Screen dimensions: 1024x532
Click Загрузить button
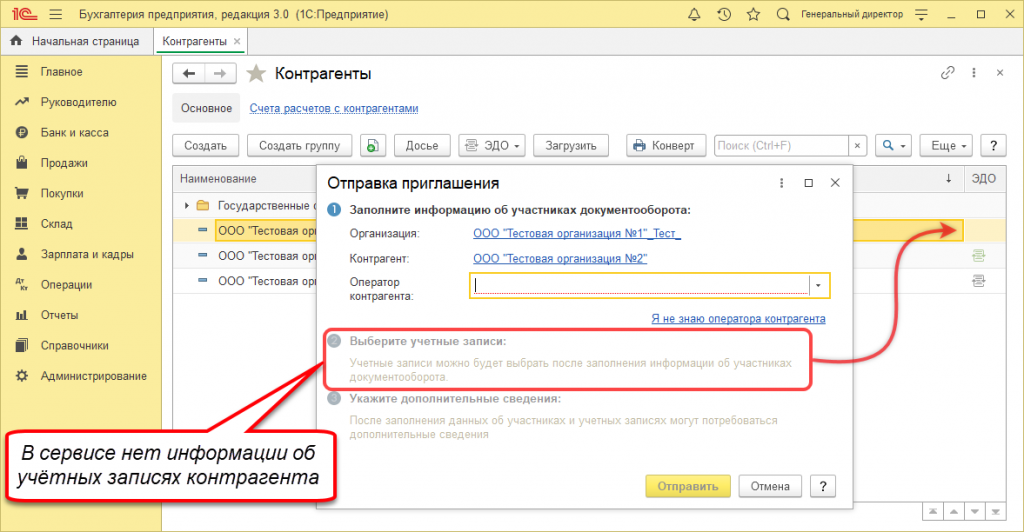pos(571,146)
